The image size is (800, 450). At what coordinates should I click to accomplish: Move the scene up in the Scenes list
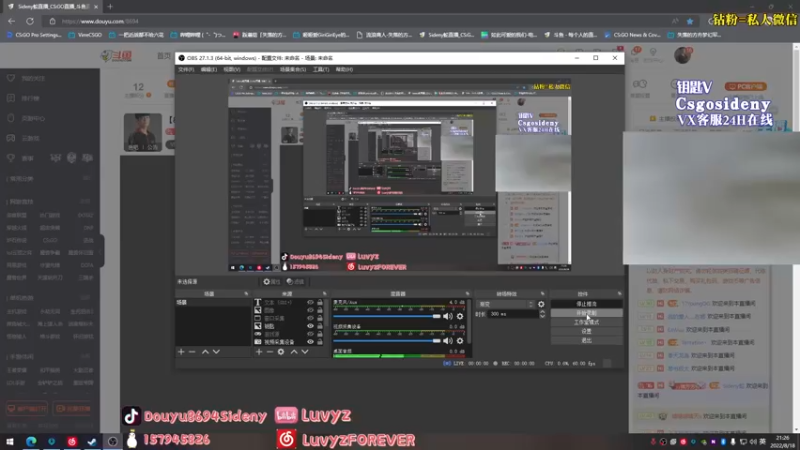coord(205,352)
